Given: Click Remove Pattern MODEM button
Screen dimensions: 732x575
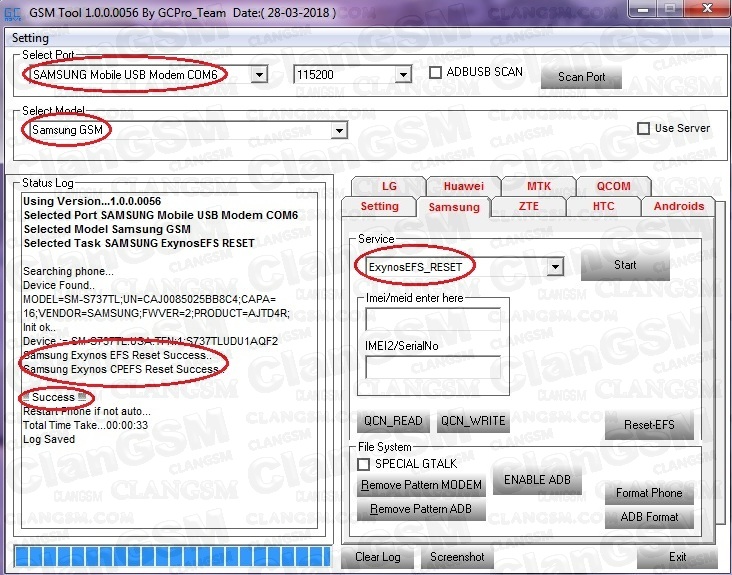Looking at the screenshot, I should (421, 485).
